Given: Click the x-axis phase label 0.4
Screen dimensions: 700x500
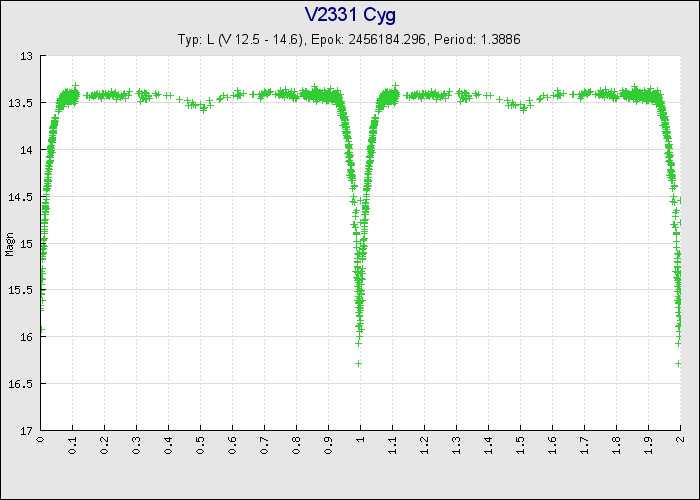Looking at the screenshot, I should click(x=169, y=445).
